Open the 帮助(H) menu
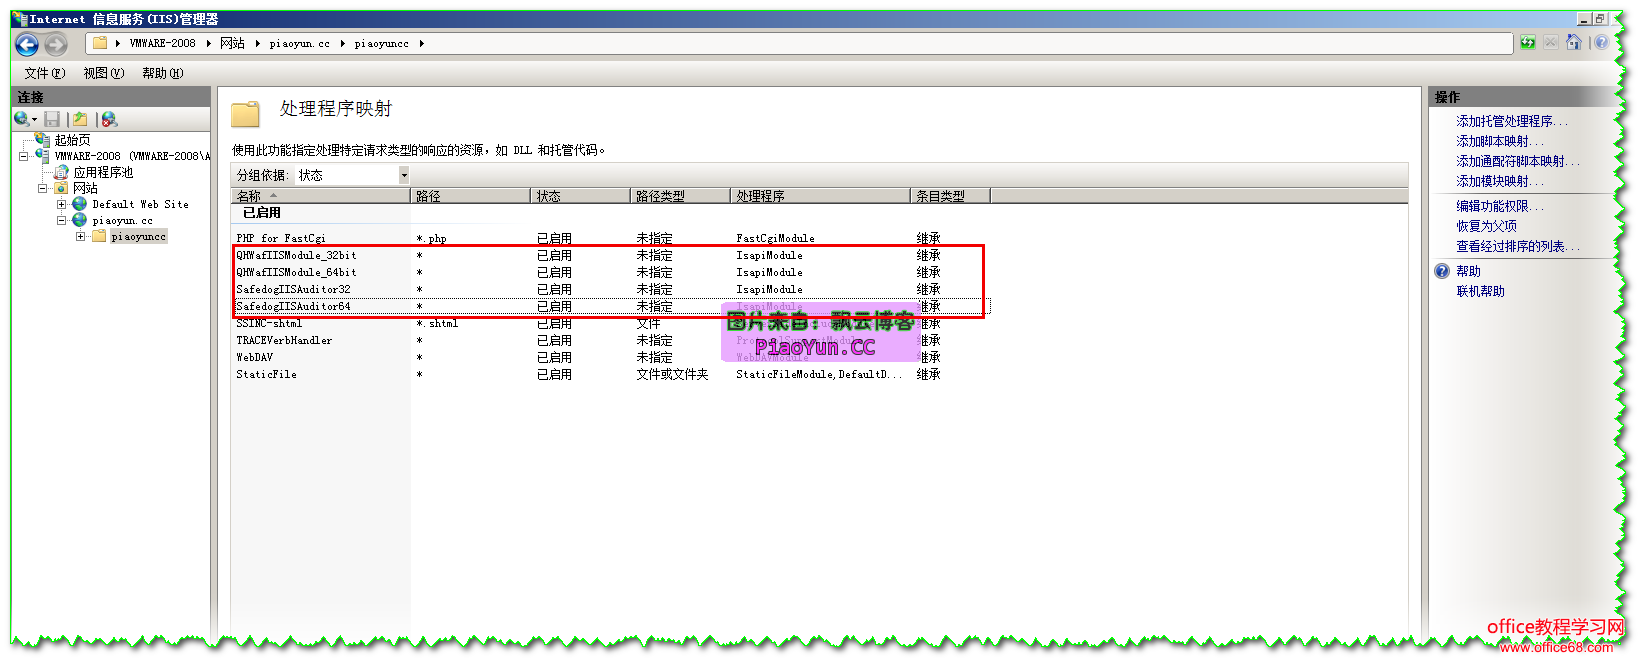 pyautogui.click(x=163, y=73)
